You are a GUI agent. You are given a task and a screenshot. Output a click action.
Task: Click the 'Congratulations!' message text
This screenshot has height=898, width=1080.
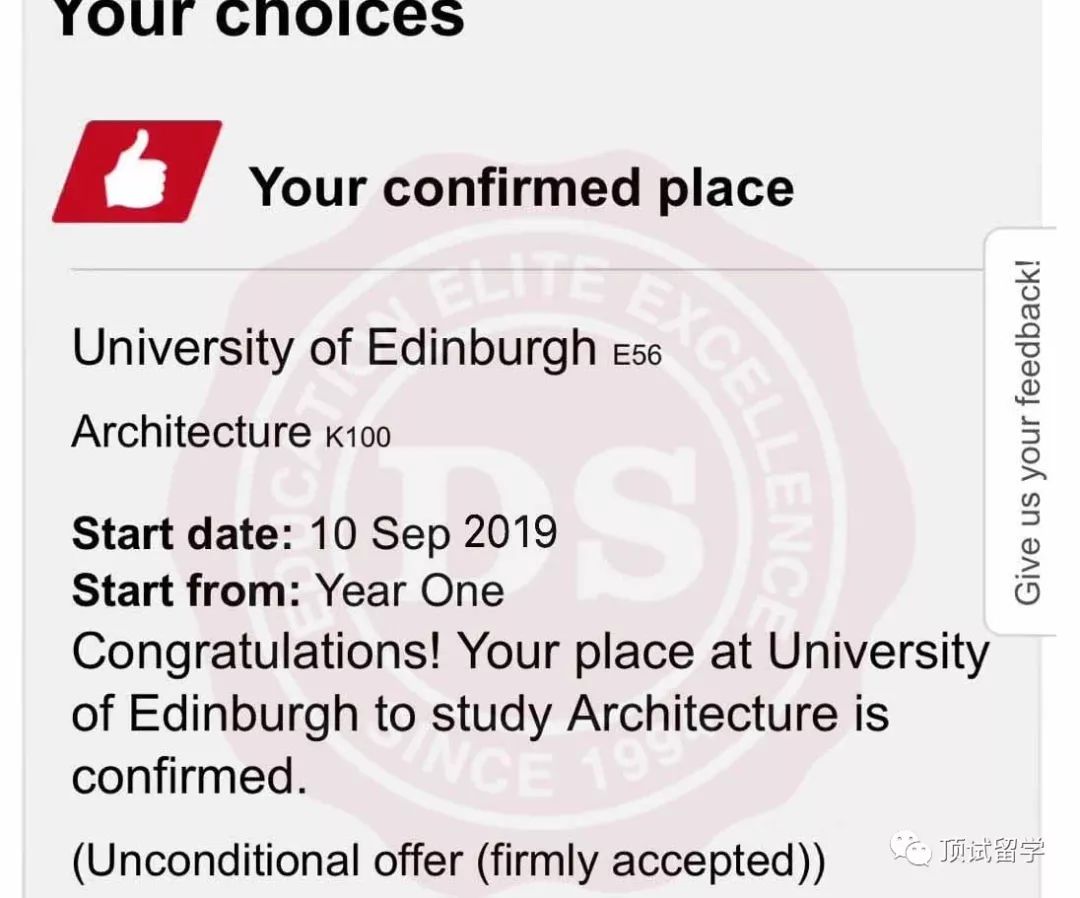click(256, 654)
